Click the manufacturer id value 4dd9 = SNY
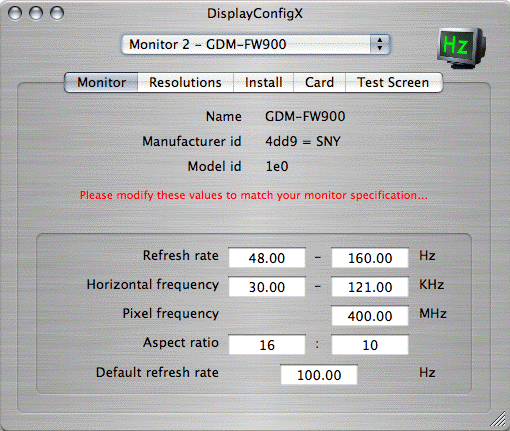This screenshot has width=510, height=431. pos(303,141)
